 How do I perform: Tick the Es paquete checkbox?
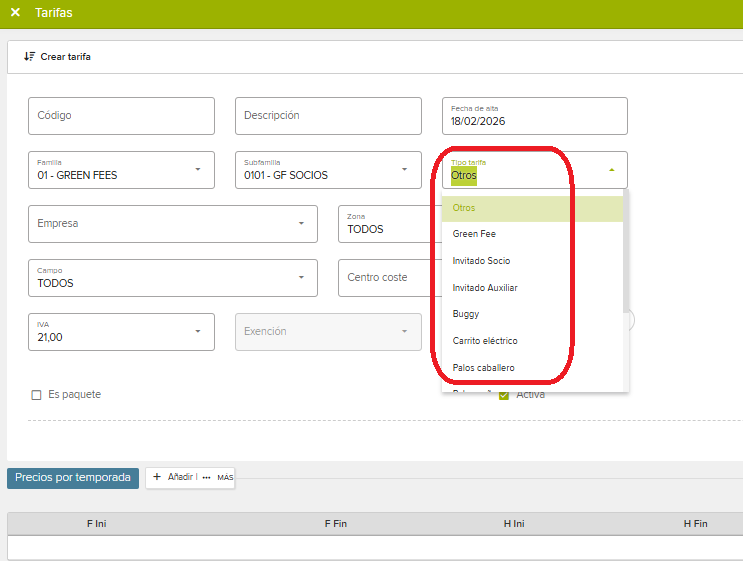tap(37, 395)
